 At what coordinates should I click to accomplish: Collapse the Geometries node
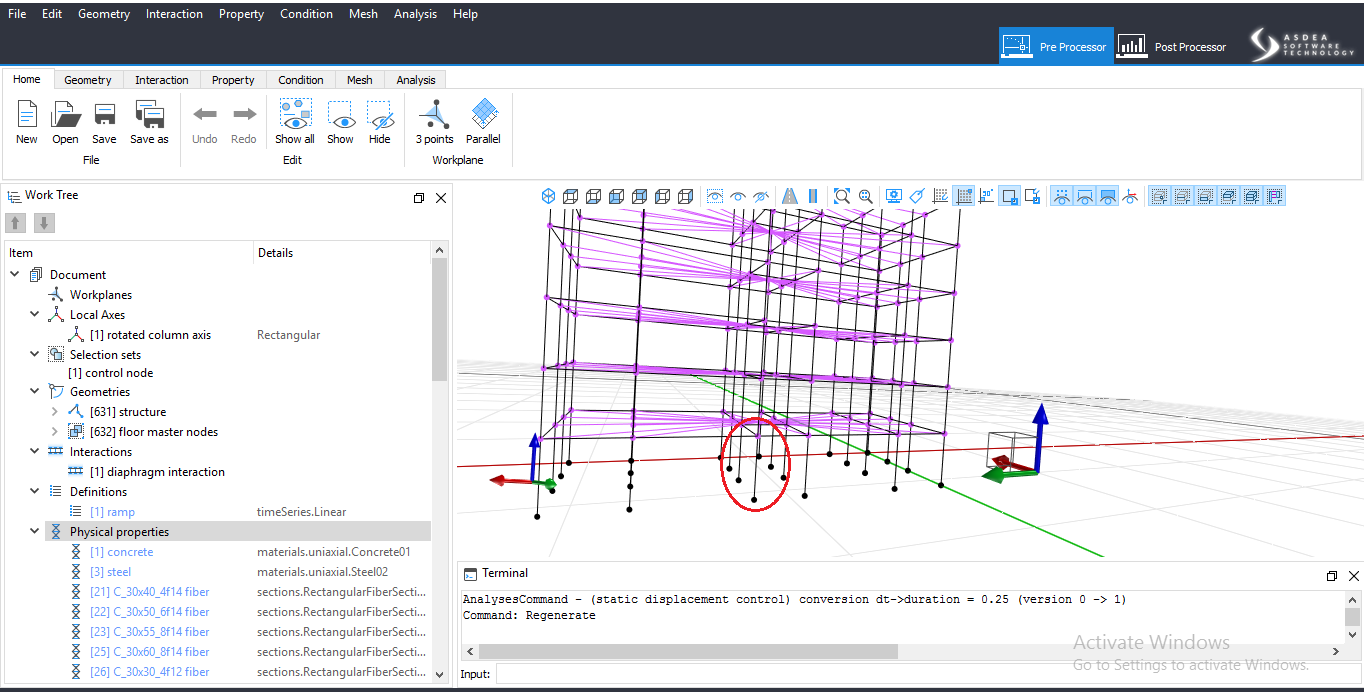click(x=35, y=392)
